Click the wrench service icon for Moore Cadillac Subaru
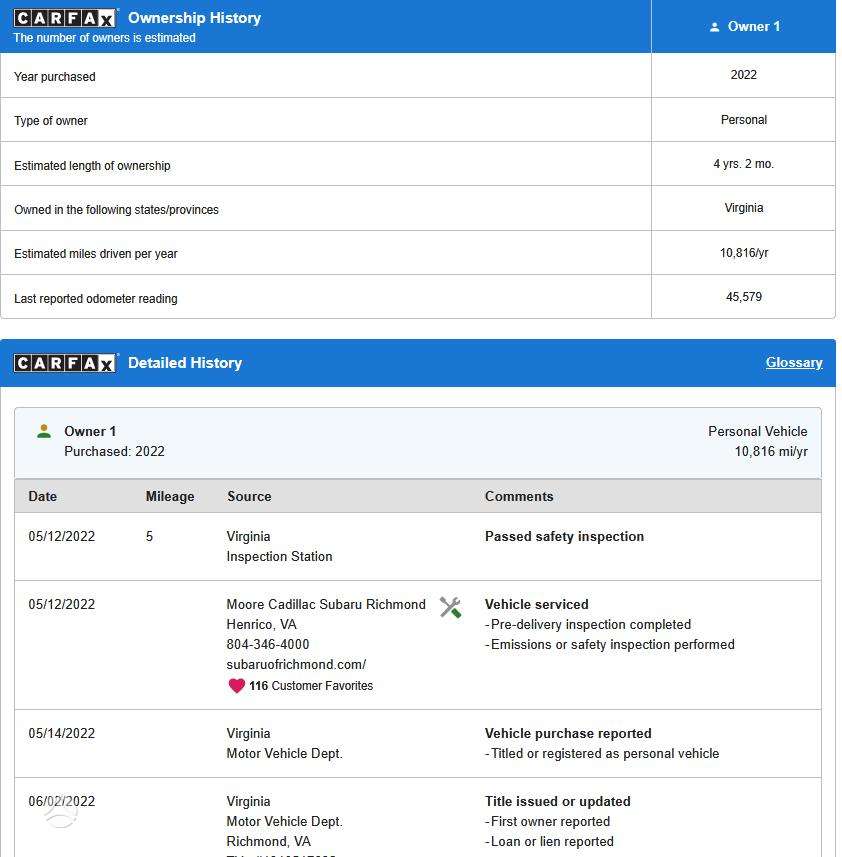 point(450,607)
